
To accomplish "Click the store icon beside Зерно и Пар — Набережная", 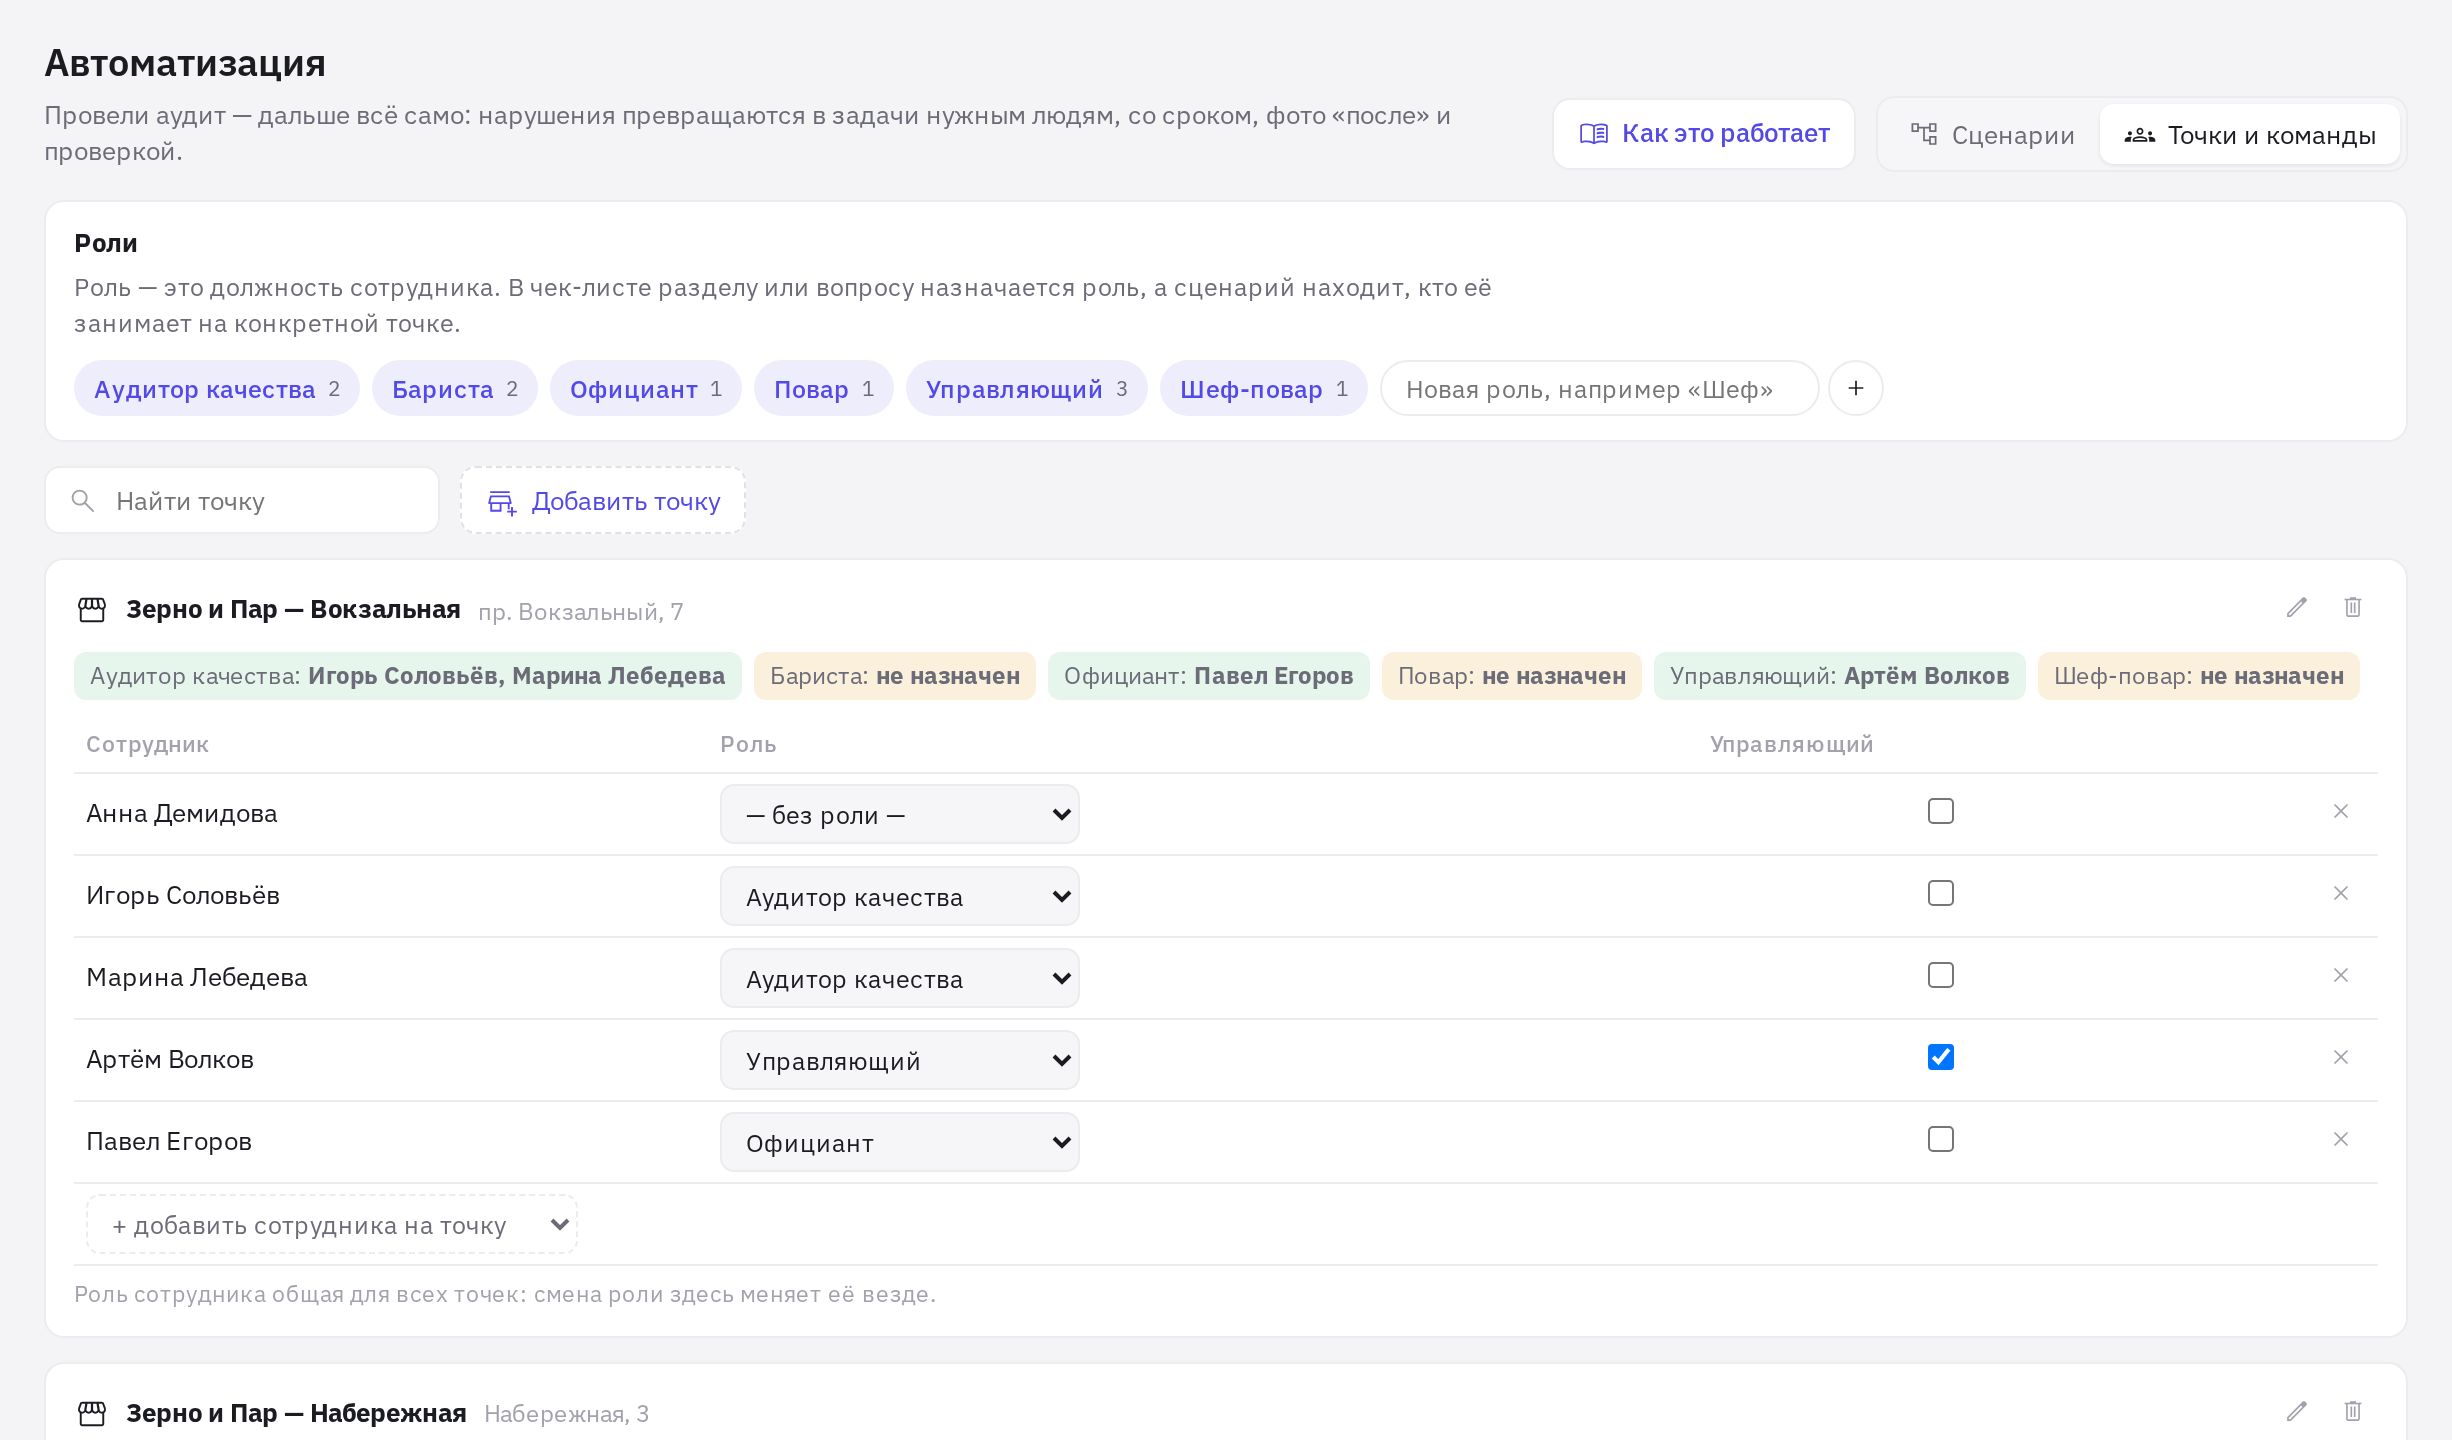I will [x=92, y=1414].
